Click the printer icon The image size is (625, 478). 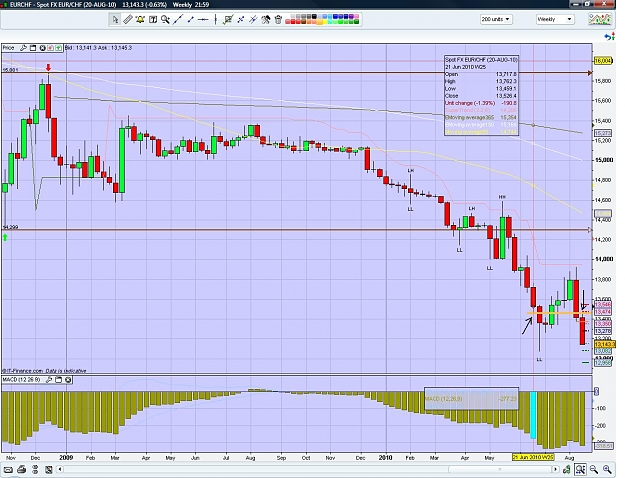click(x=22, y=470)
